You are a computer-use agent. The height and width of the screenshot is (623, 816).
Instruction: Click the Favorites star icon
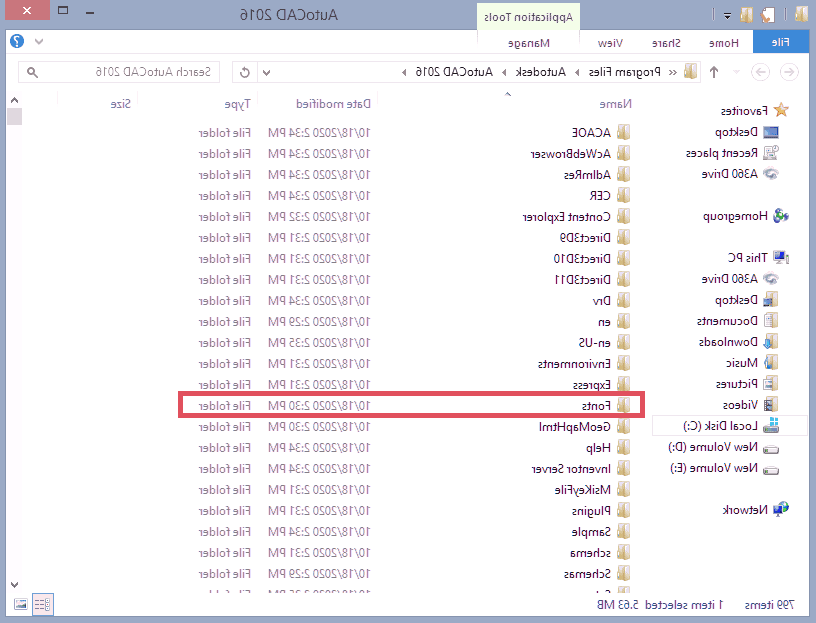click(781, 110)
